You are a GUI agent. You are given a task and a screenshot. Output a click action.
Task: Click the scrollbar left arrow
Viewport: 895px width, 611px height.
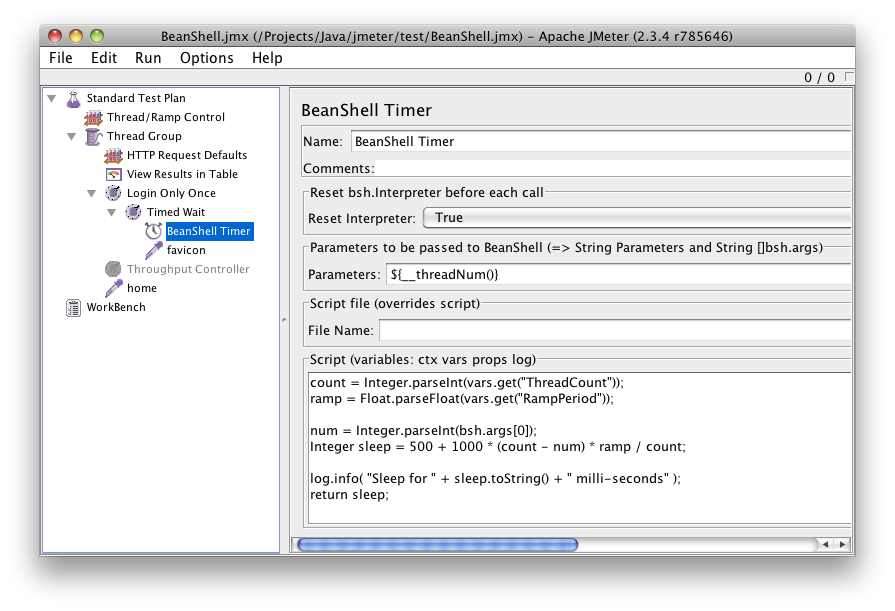[825, 545]
